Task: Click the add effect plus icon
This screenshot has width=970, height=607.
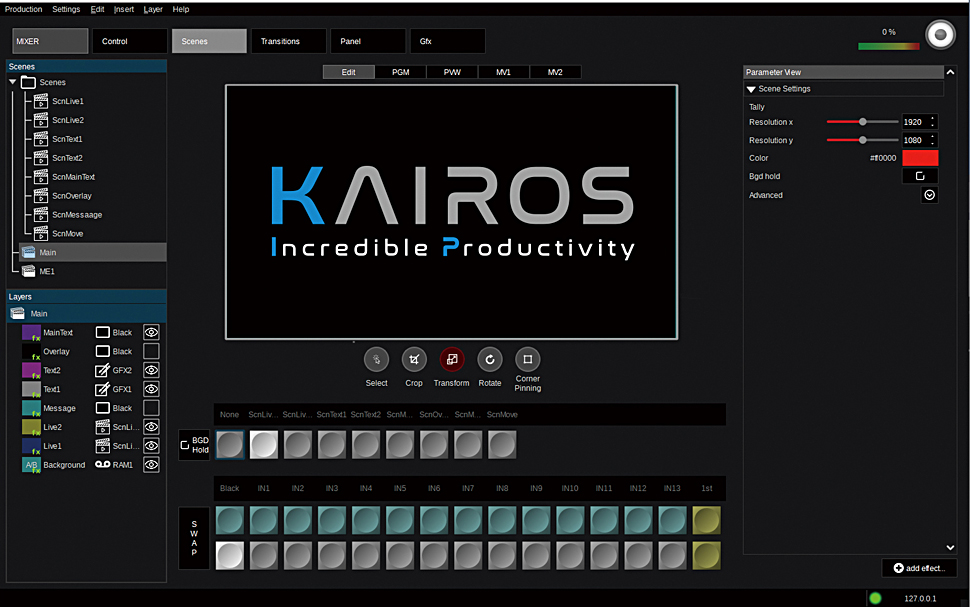Action: pos(898,568)
